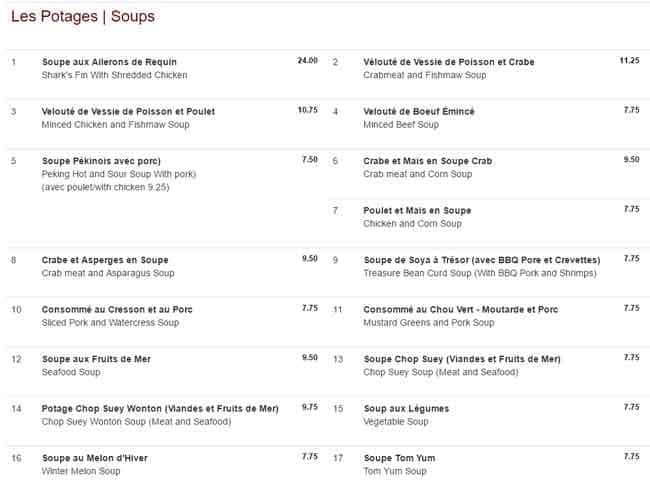Image resolution: width=650 pixels, height=484 pixels.
Task: Open Soupe Chop Suey item 13
Action: point(462,359)
